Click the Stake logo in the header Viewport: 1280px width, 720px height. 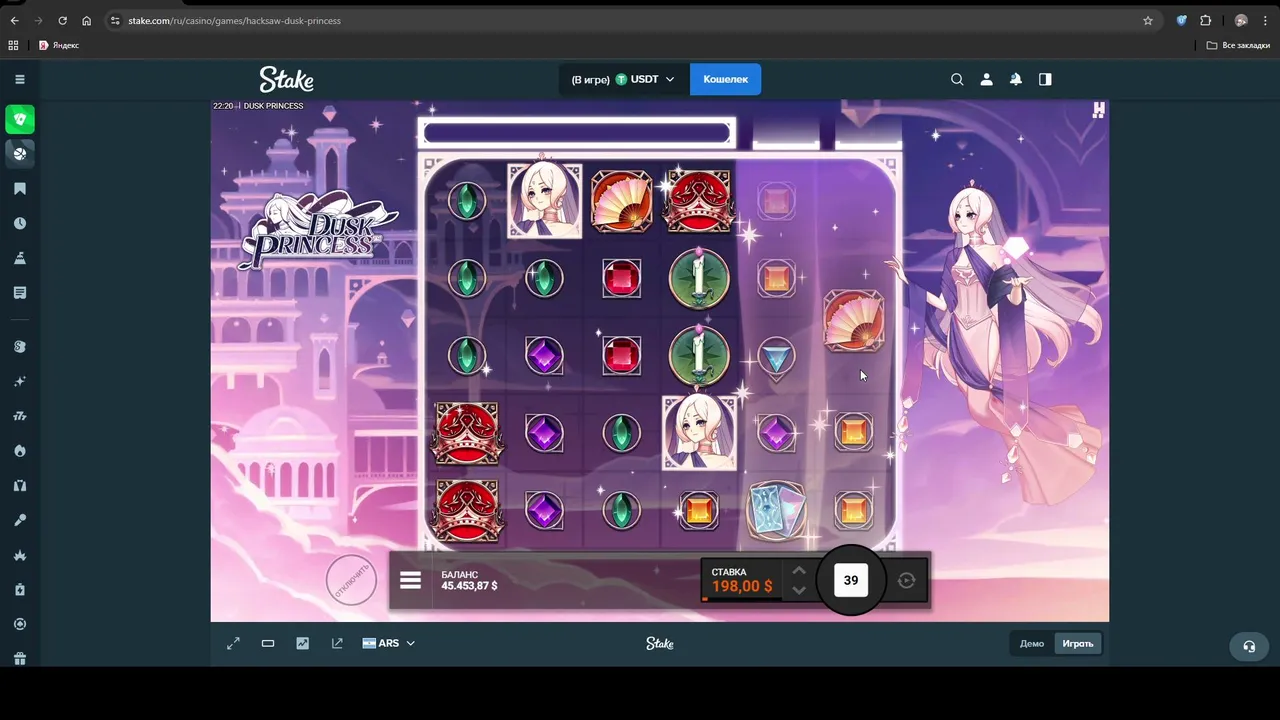pos(286,79)
